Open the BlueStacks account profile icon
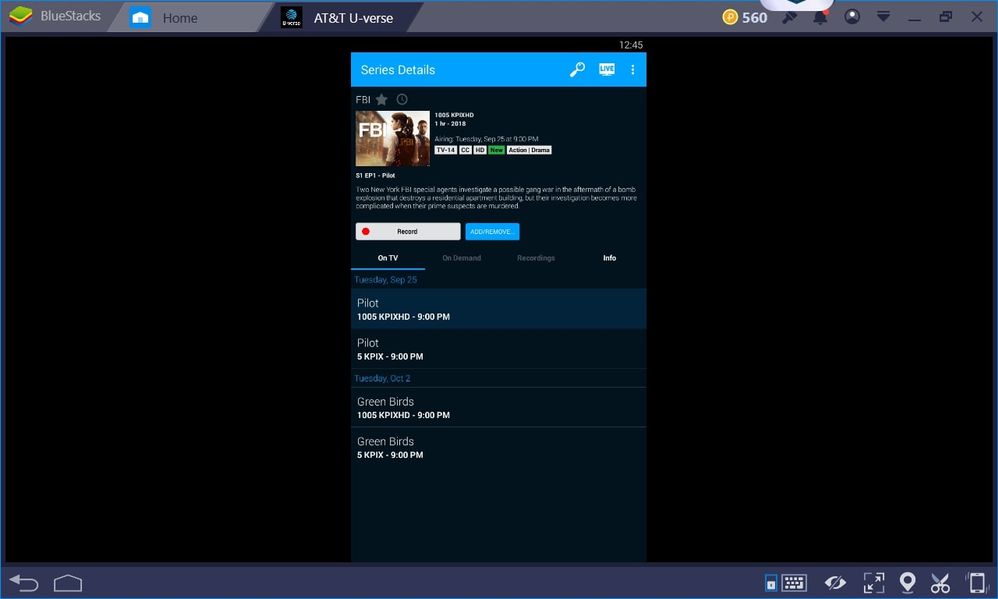This screenshot has height=599, width=998. click(852, 17)
